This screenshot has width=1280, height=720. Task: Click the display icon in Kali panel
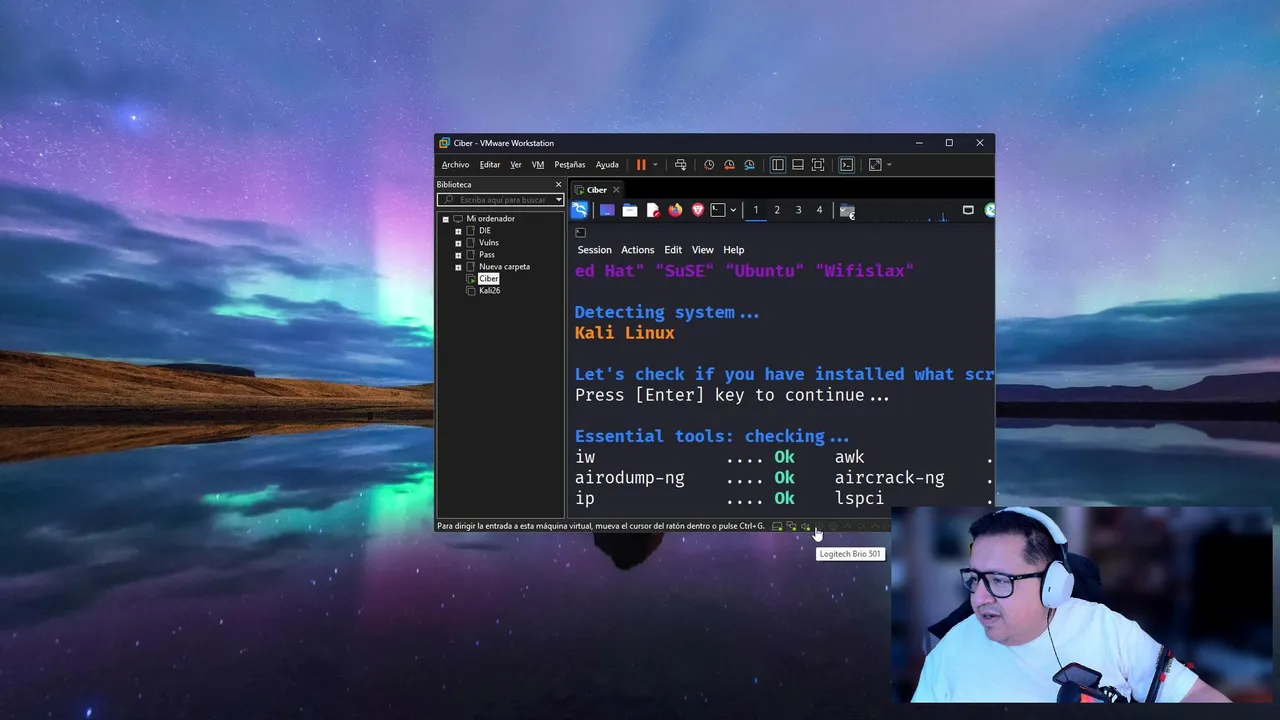[968, 210]
